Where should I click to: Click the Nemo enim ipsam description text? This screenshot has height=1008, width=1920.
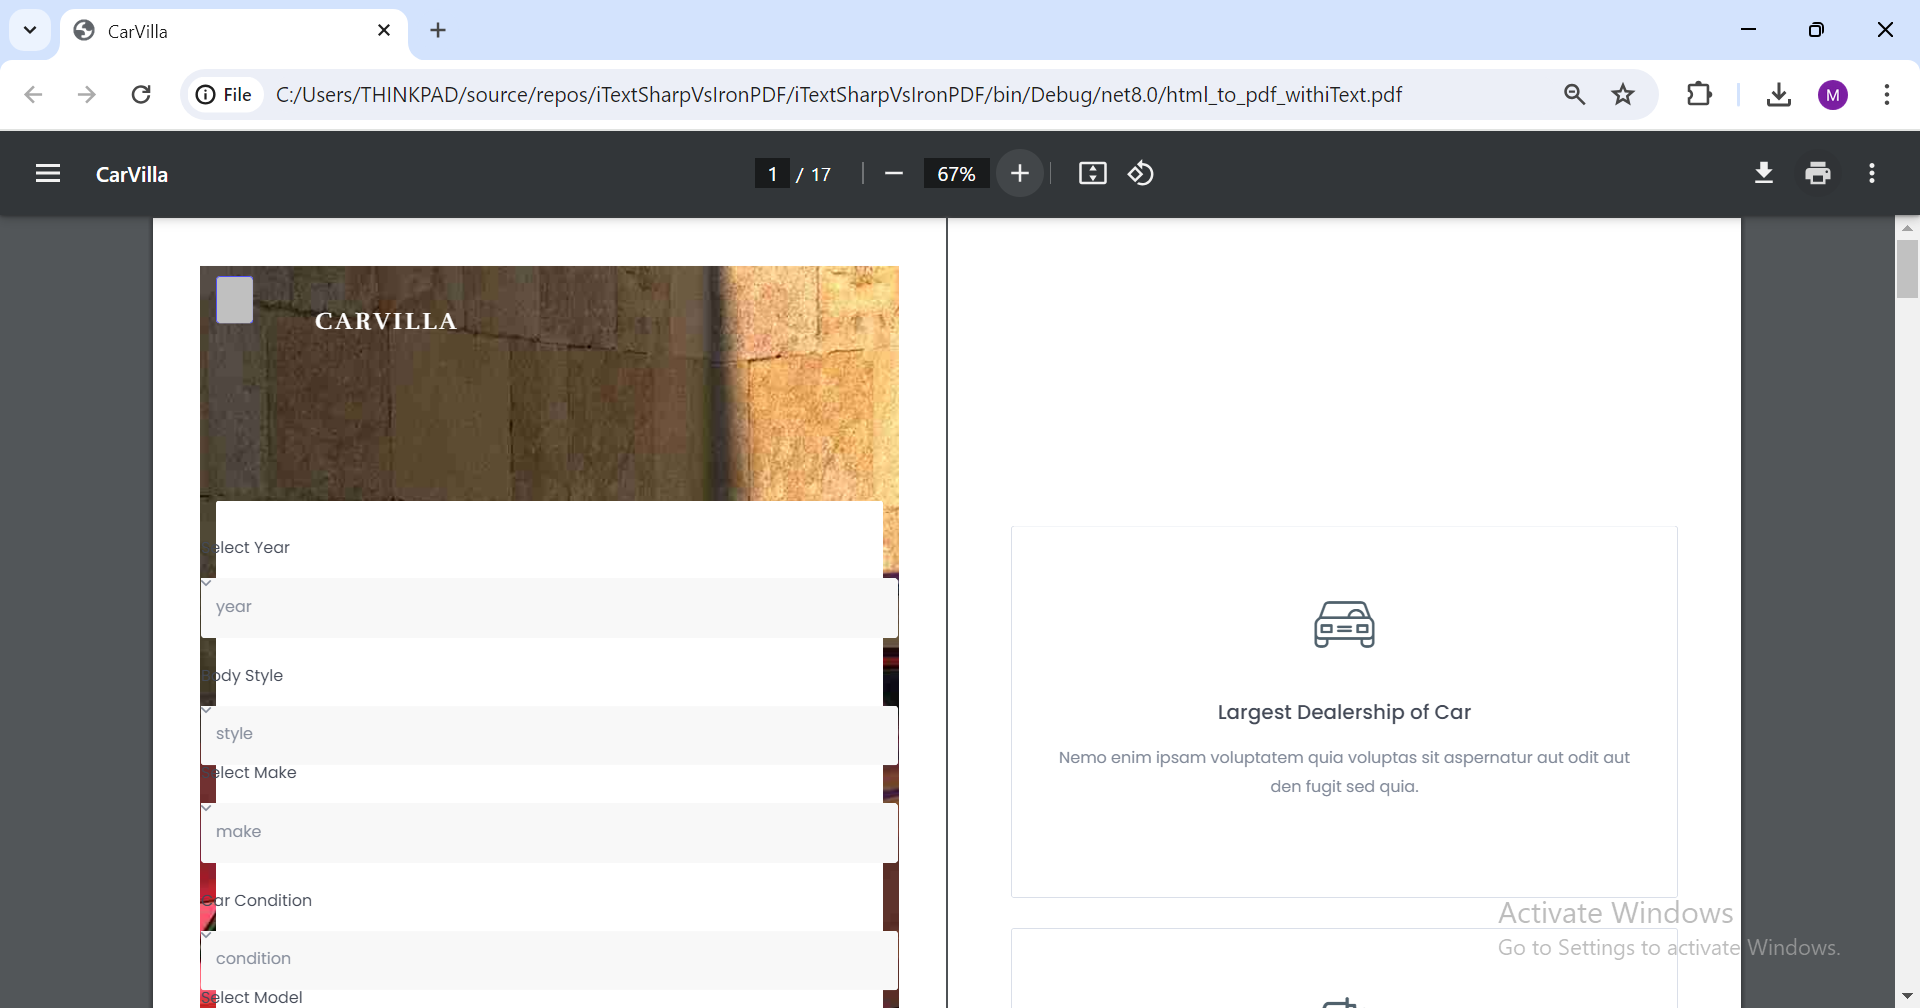coord(1344,772)
